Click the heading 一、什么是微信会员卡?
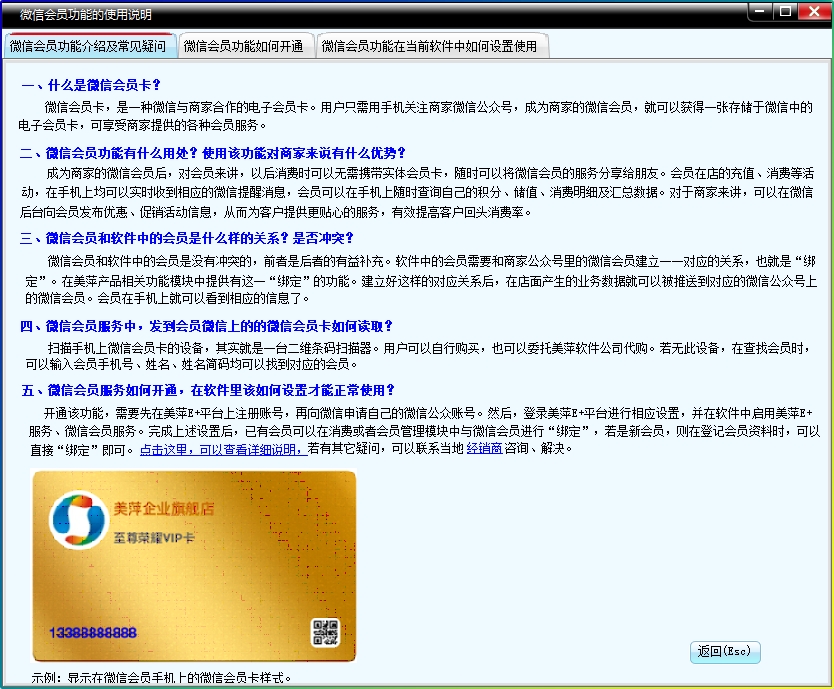 click(91, 85)
